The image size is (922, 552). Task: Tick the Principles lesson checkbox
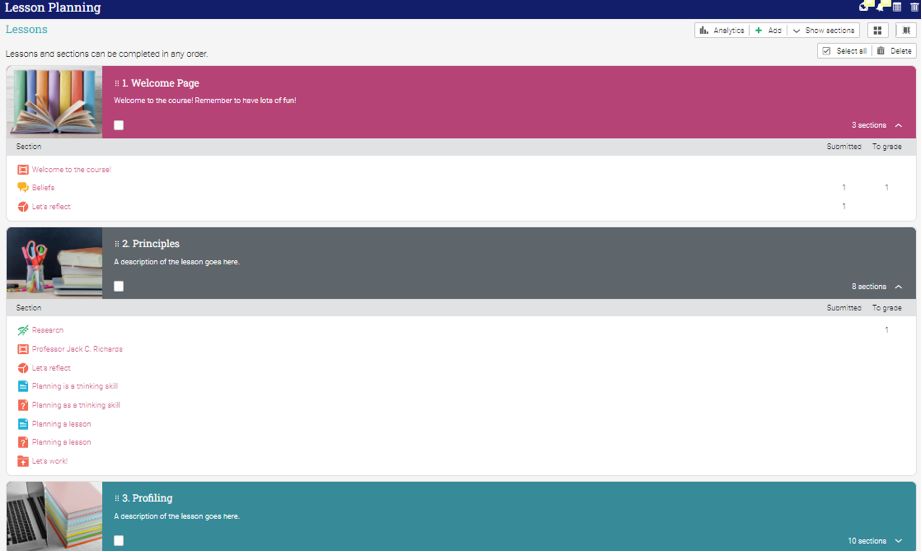tap(119, 286)
